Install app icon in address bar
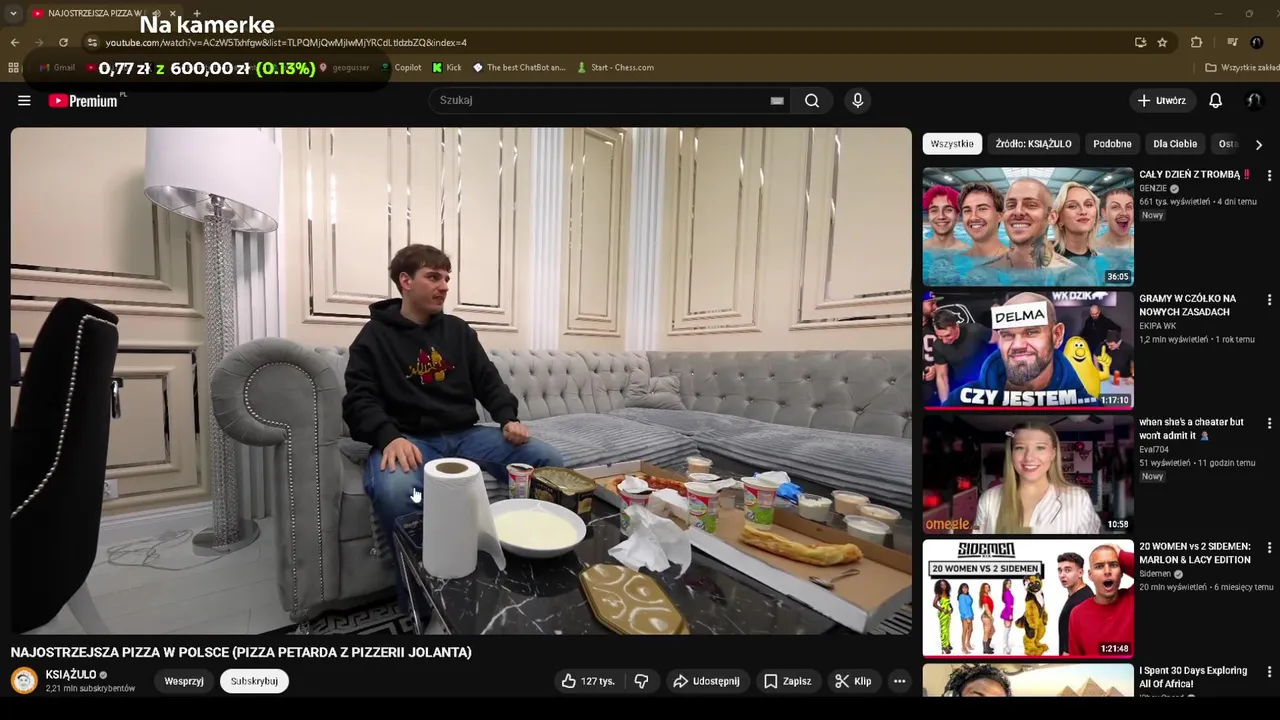 click(1140, 42)
